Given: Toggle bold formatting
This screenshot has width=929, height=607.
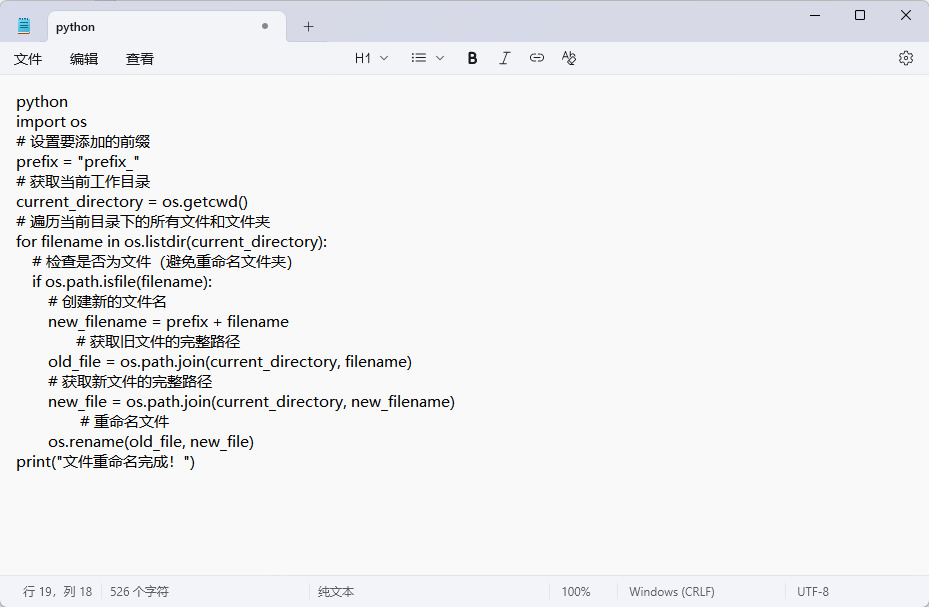Looking at the screenshot, I should 472,58.
